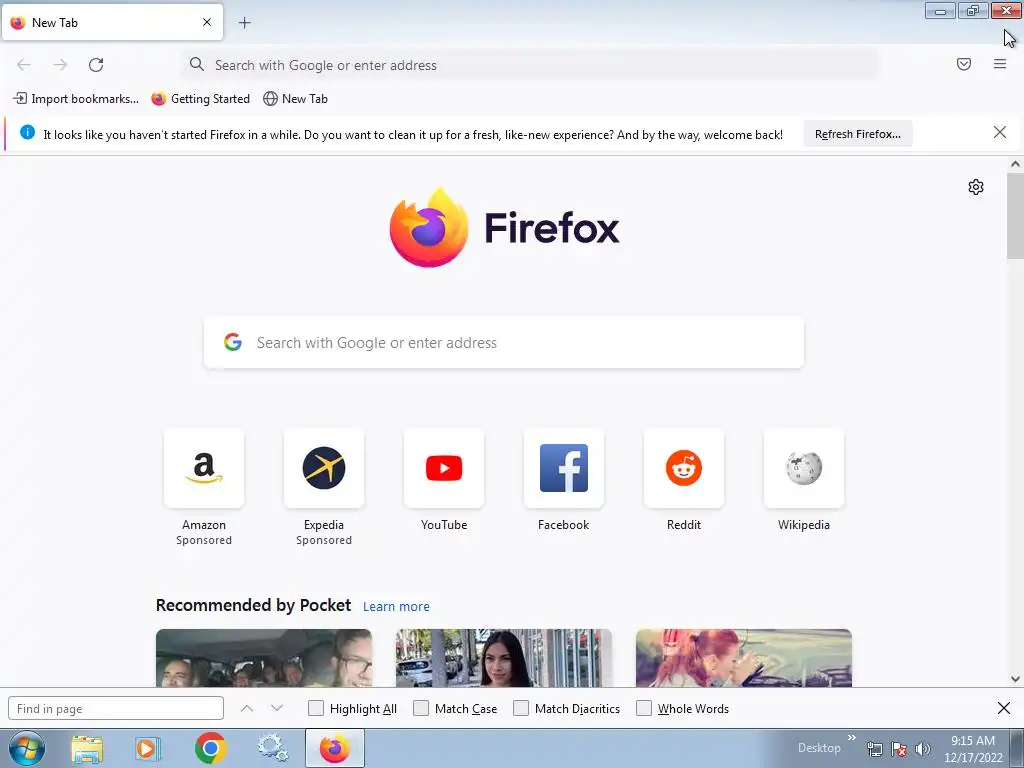Image resolution: width=1024 pixels, height=768 pixels.
Task: Launch media player from taskbar
Action: pyautogui.click(x=148, y=748)
